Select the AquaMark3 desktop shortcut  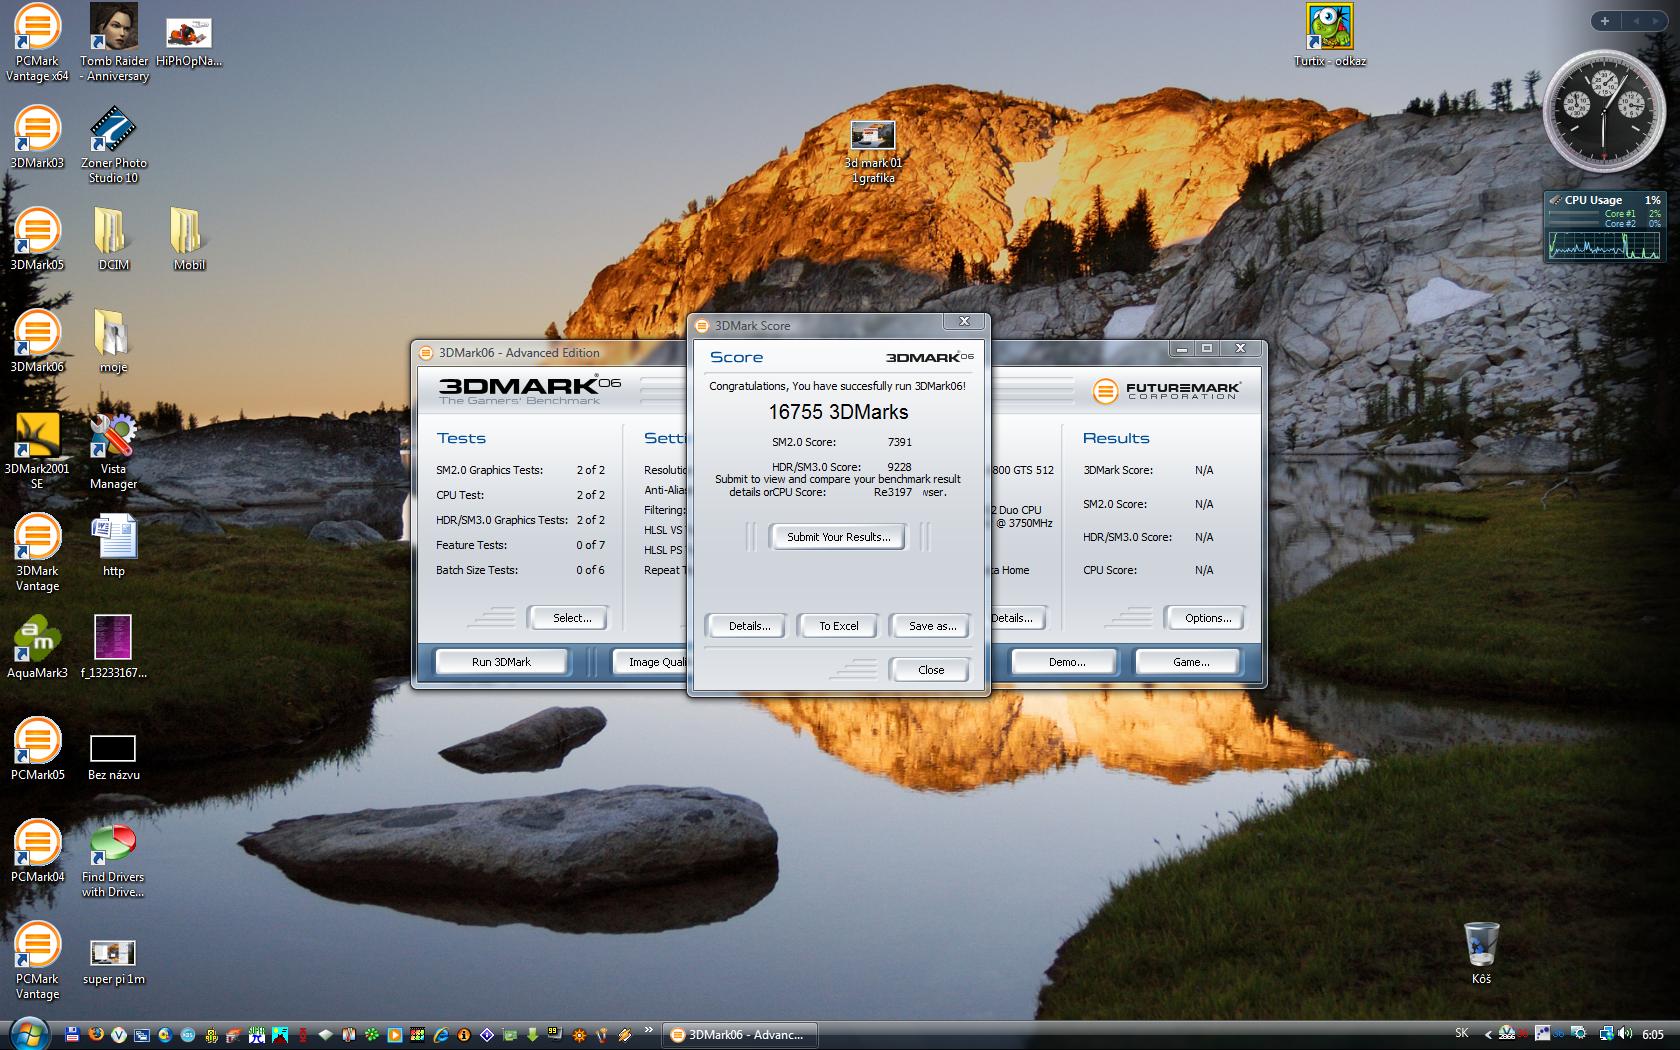point(37,647)
